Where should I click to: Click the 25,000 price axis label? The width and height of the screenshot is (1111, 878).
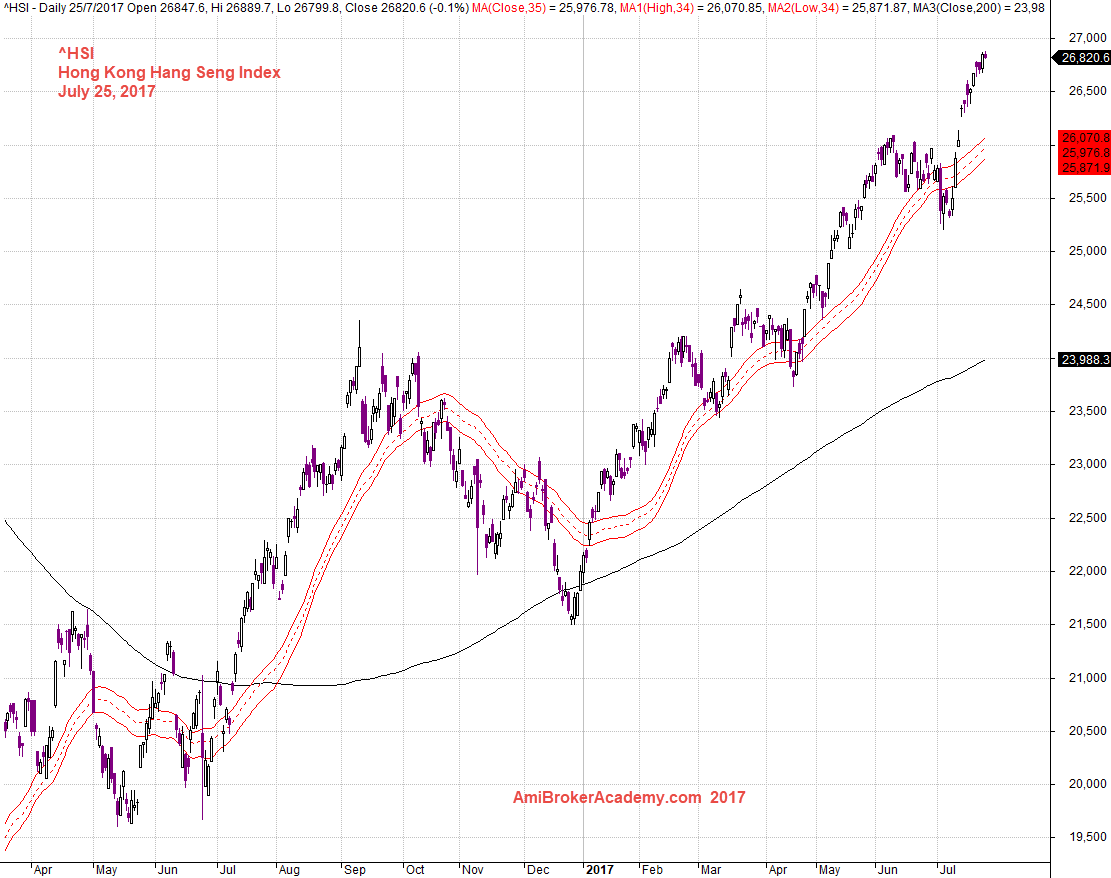(x=1088, y=251)
